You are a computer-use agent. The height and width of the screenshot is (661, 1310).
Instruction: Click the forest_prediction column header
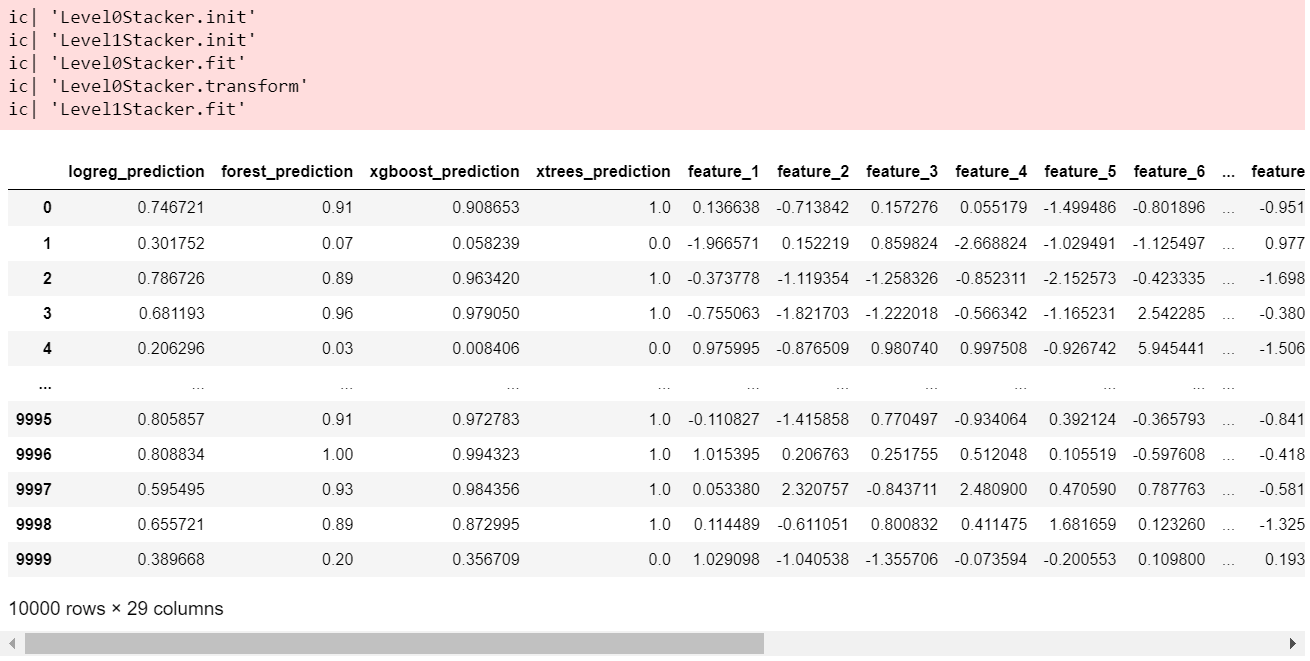click(x=287, y=172)
